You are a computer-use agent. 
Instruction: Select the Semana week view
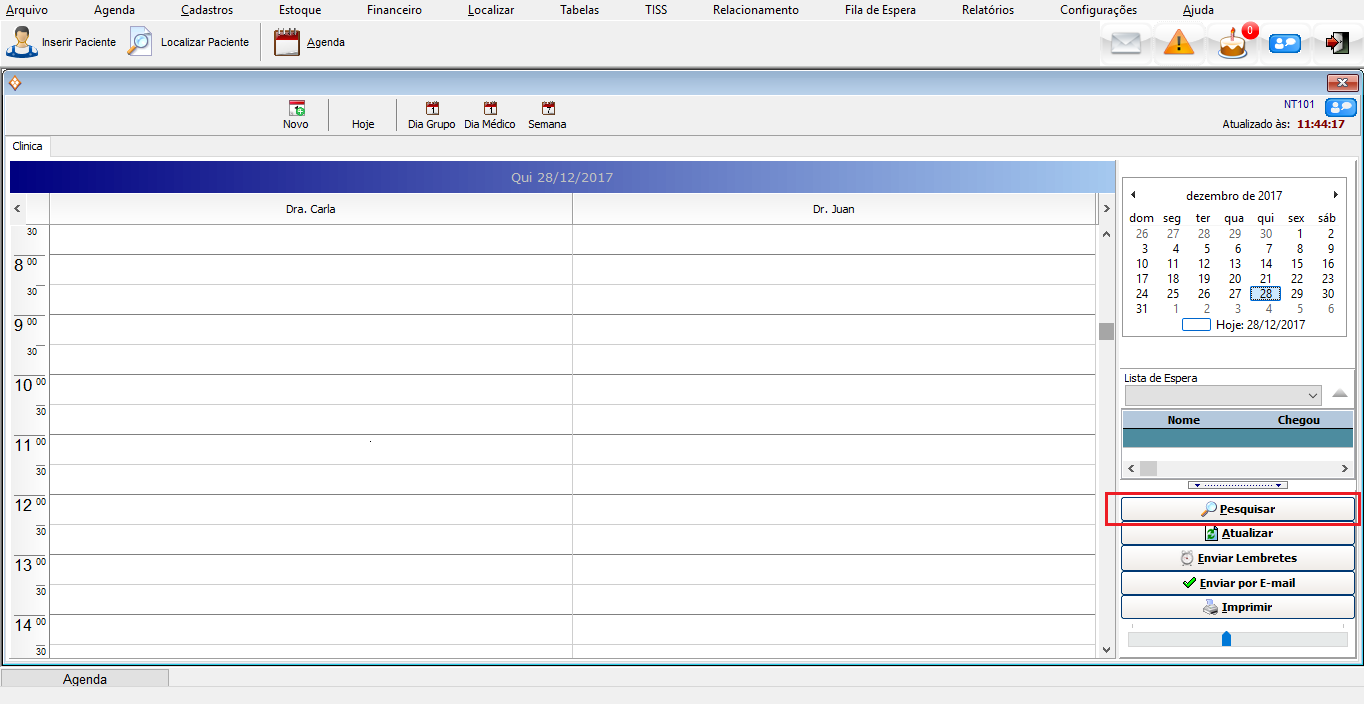click(x=547, y=109)
